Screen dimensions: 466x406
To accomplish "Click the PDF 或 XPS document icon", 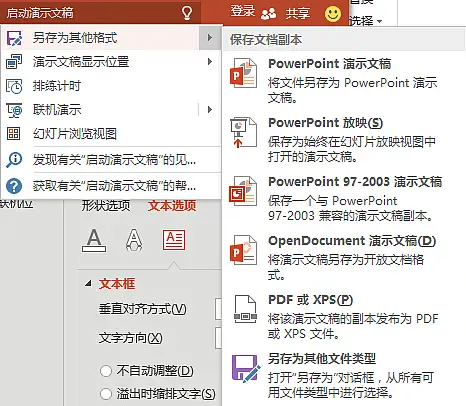I will tap(245, 309).
